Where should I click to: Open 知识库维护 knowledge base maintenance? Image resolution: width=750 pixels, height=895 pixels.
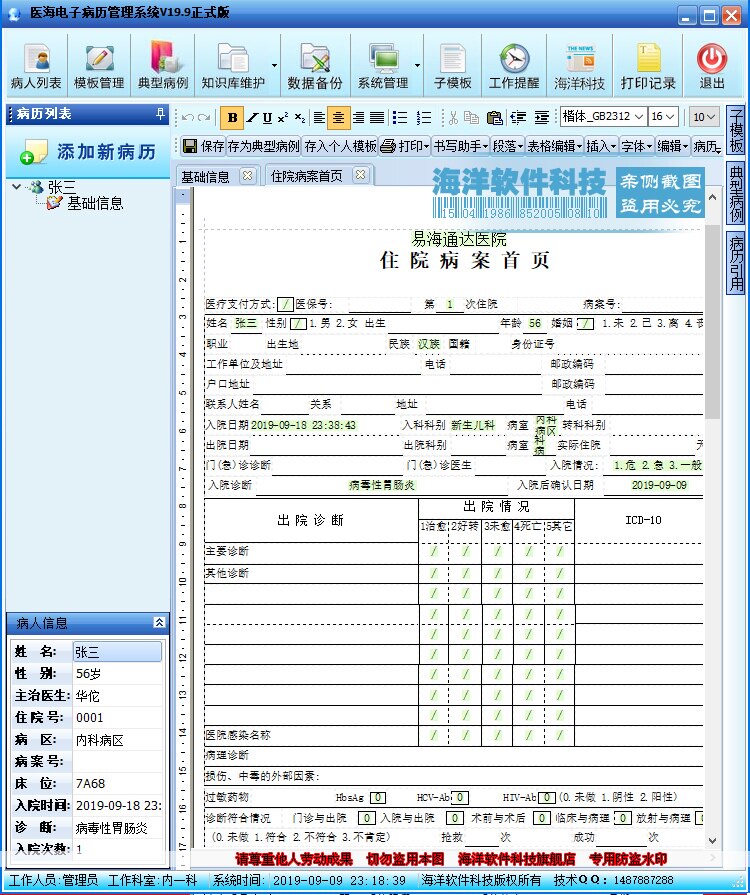pyautogui.click(x=233, y=66)
